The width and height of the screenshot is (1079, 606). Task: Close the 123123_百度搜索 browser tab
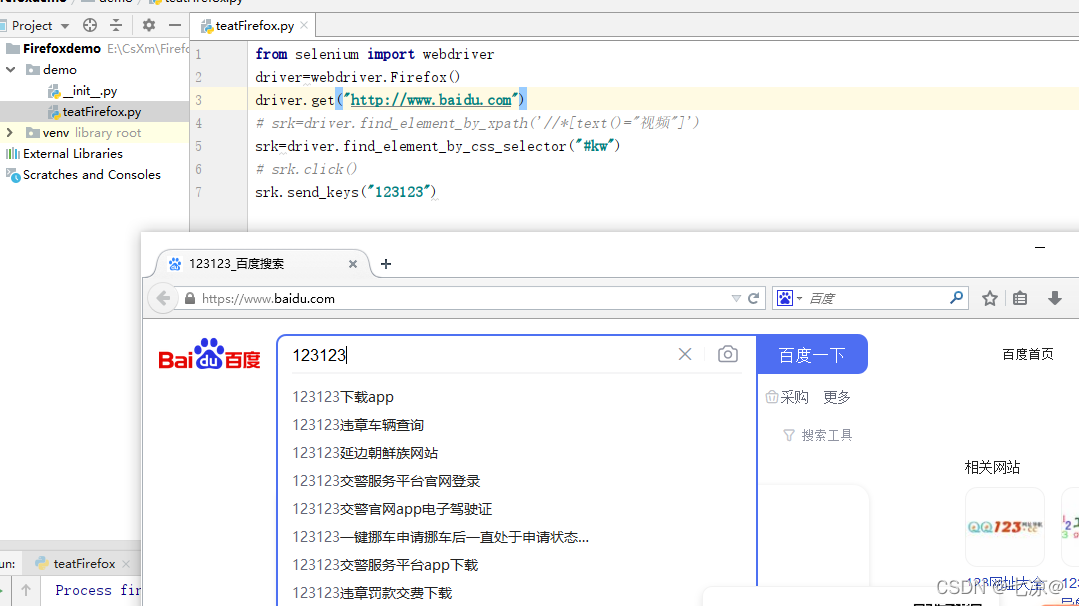pyautogui.click(x=353, y=264)
